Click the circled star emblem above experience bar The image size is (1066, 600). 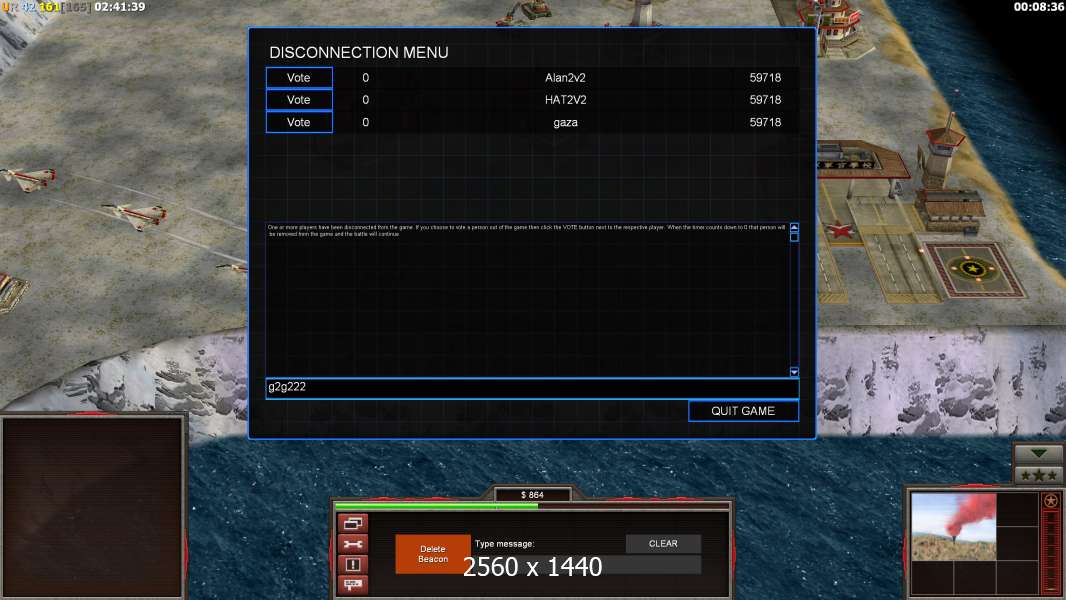[1051, 501]
